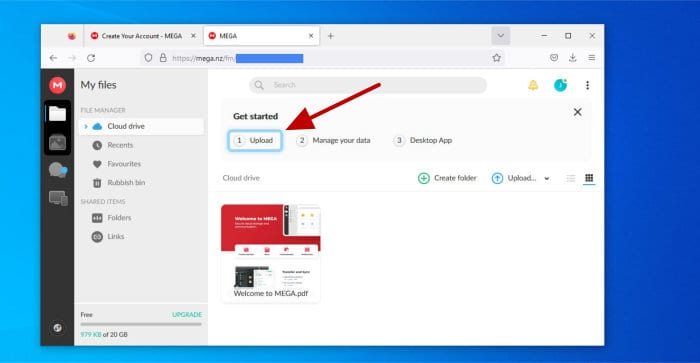Screen dimensions: 700x363
Task: Click the tracking protection shield icon
Action: click(148, 58)
